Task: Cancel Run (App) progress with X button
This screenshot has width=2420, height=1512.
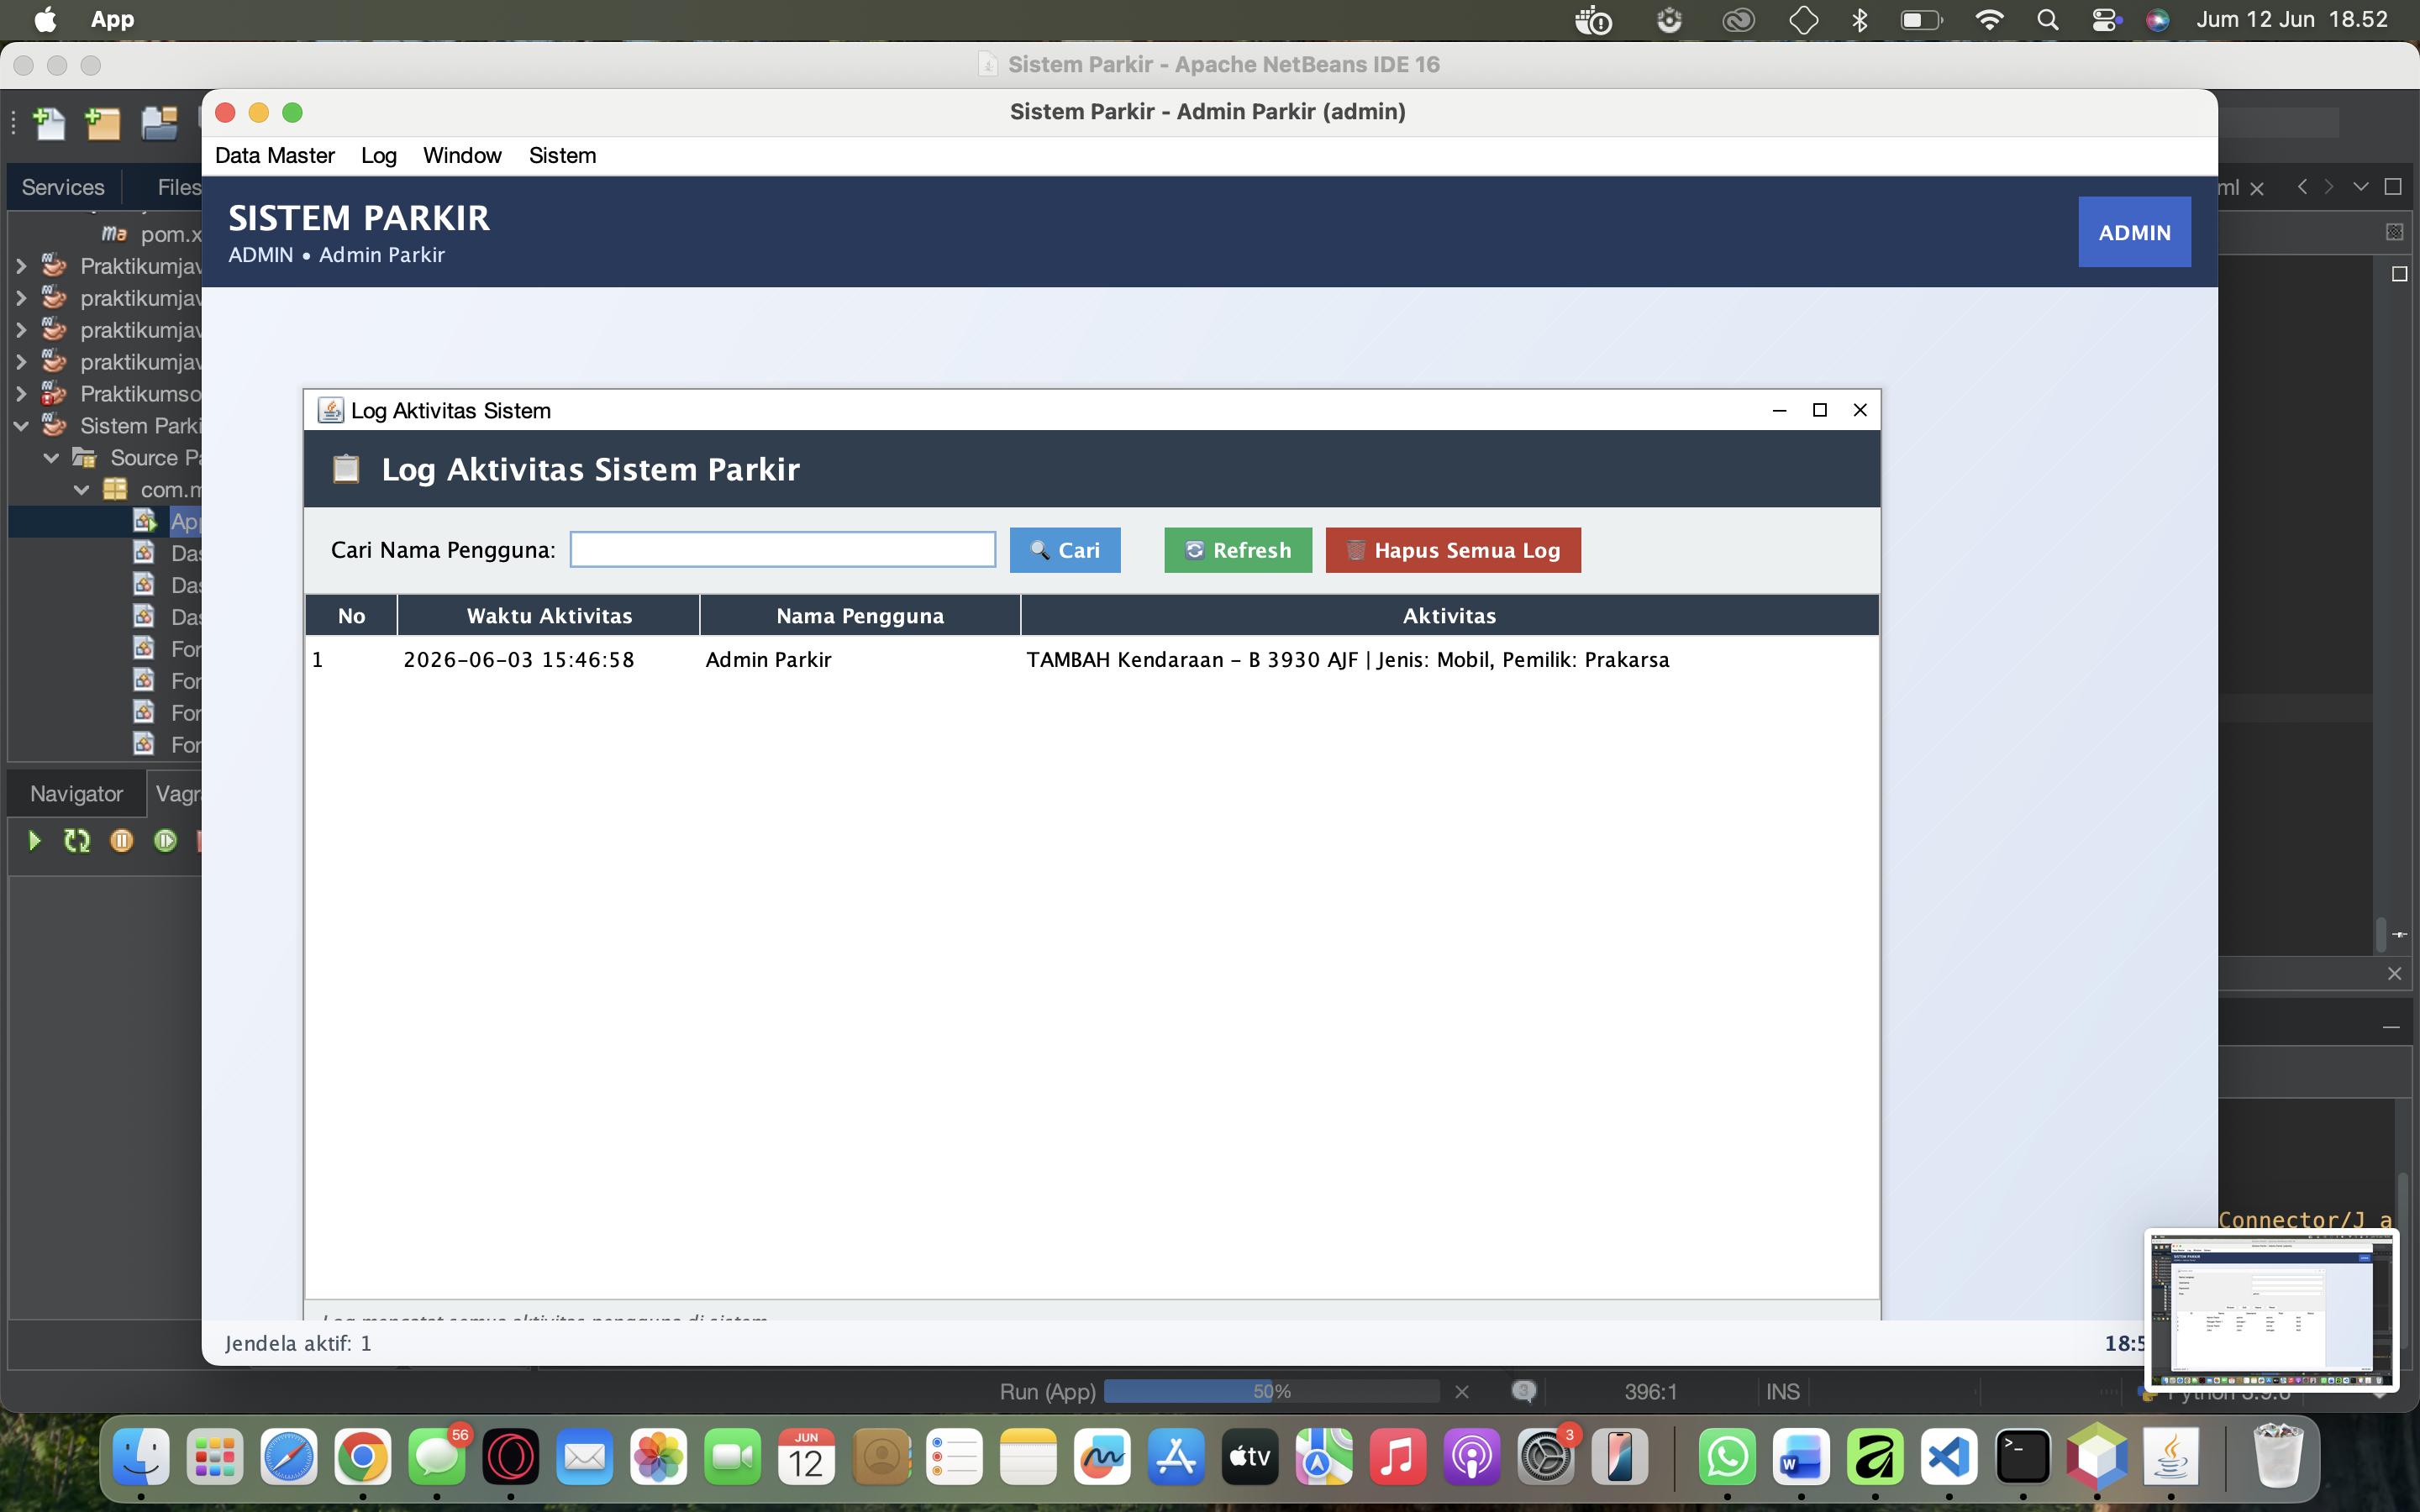Action: [1462, 1392]
